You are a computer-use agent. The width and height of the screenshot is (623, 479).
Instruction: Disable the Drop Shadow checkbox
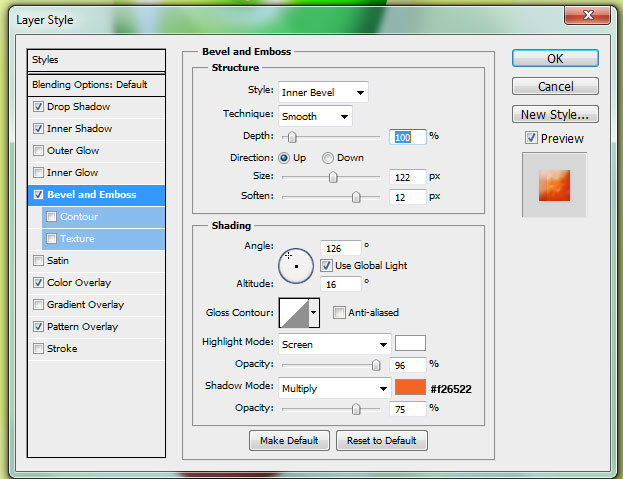[38, 107]
